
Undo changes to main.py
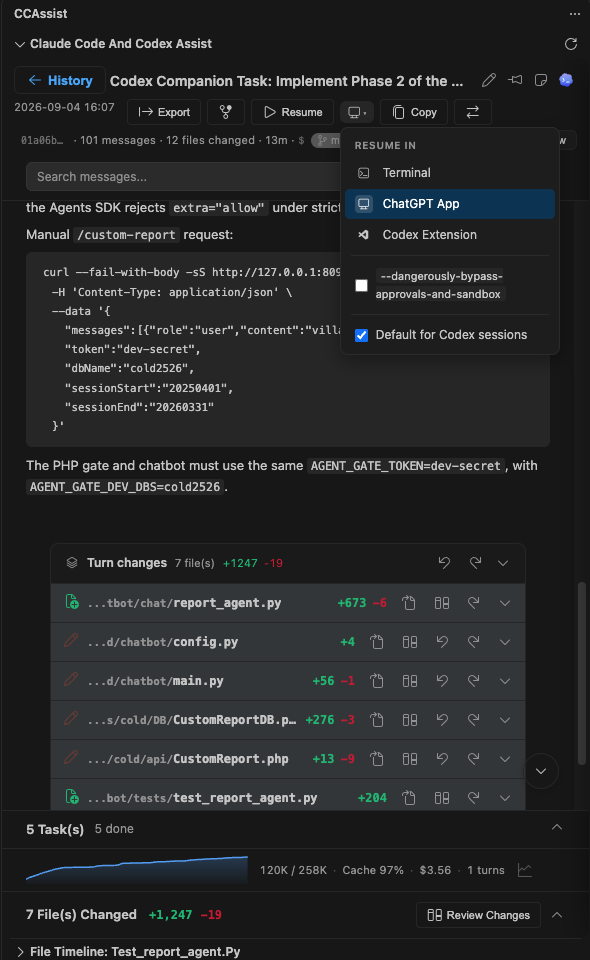tap(442, 681)
